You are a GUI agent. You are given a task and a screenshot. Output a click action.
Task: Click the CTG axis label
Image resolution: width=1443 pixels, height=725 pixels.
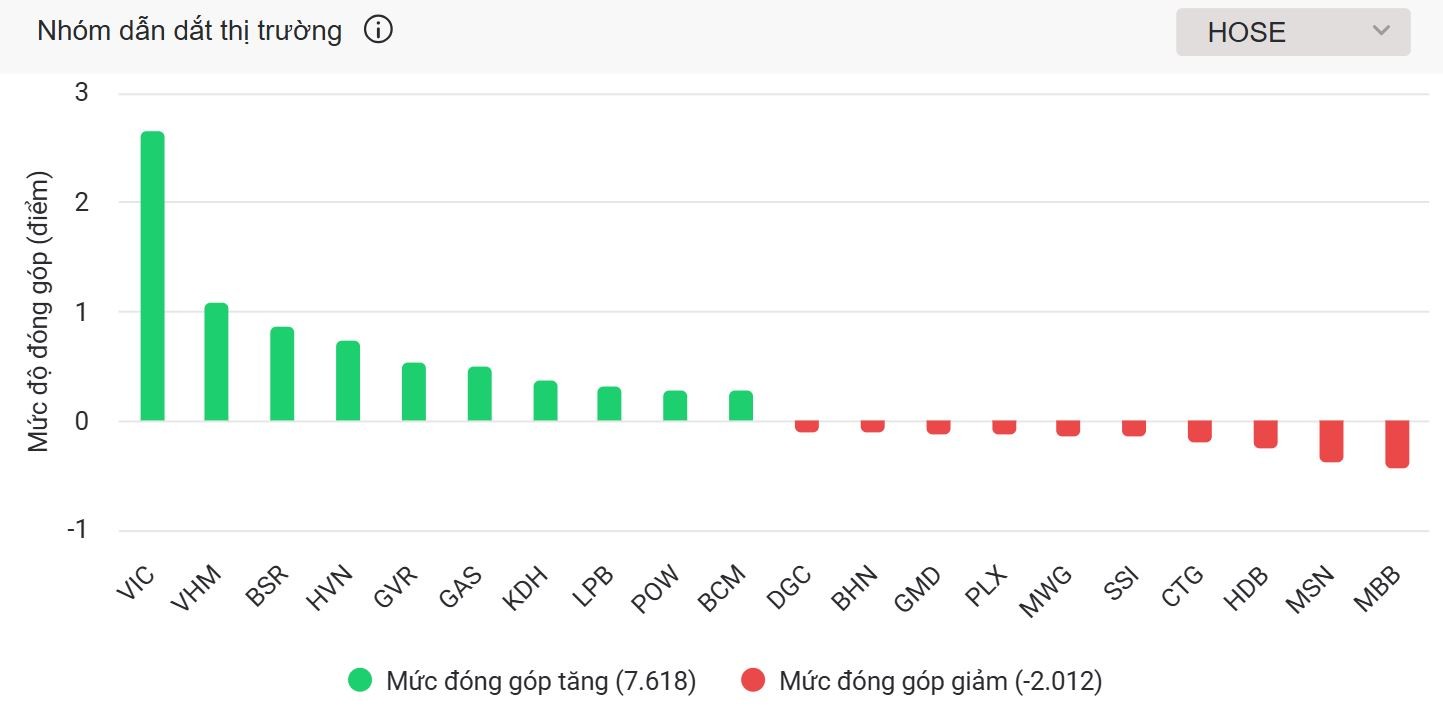pos(1185,587)
